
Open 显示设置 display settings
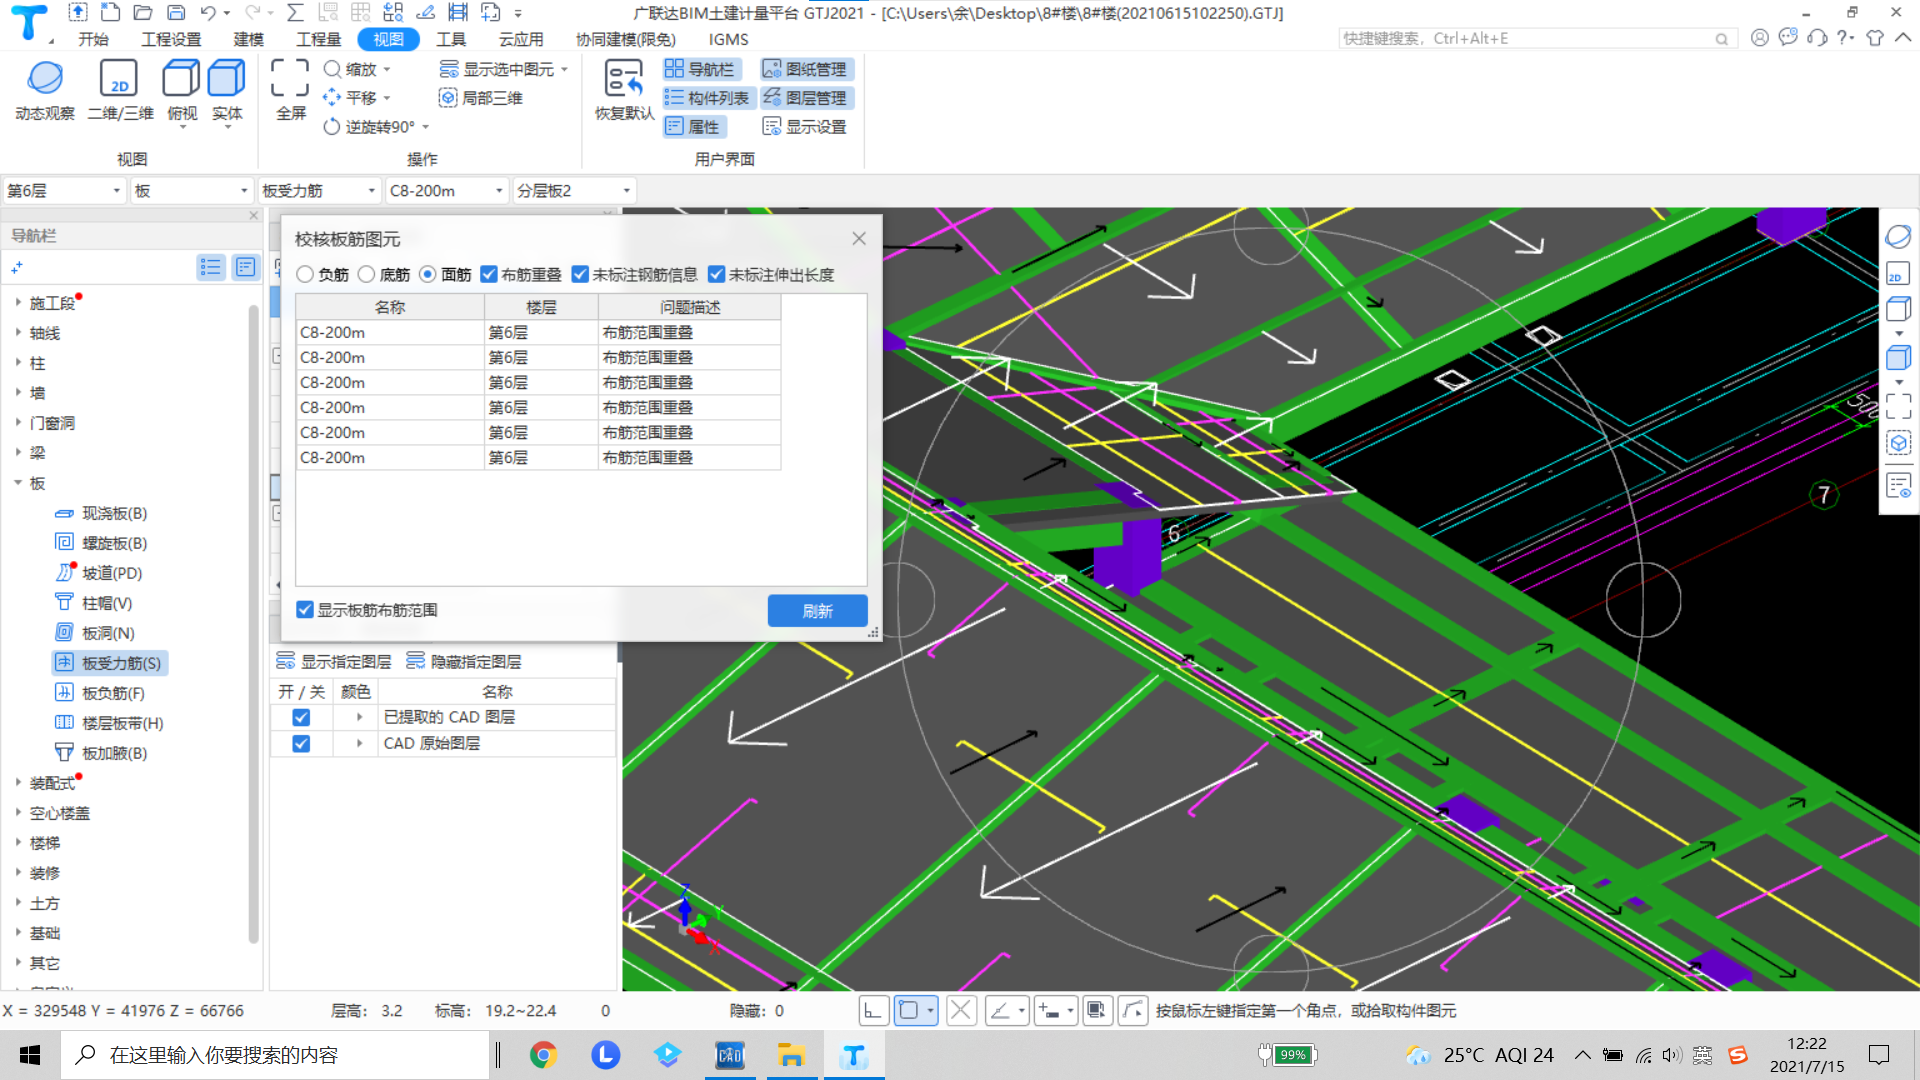pos(806,127)
